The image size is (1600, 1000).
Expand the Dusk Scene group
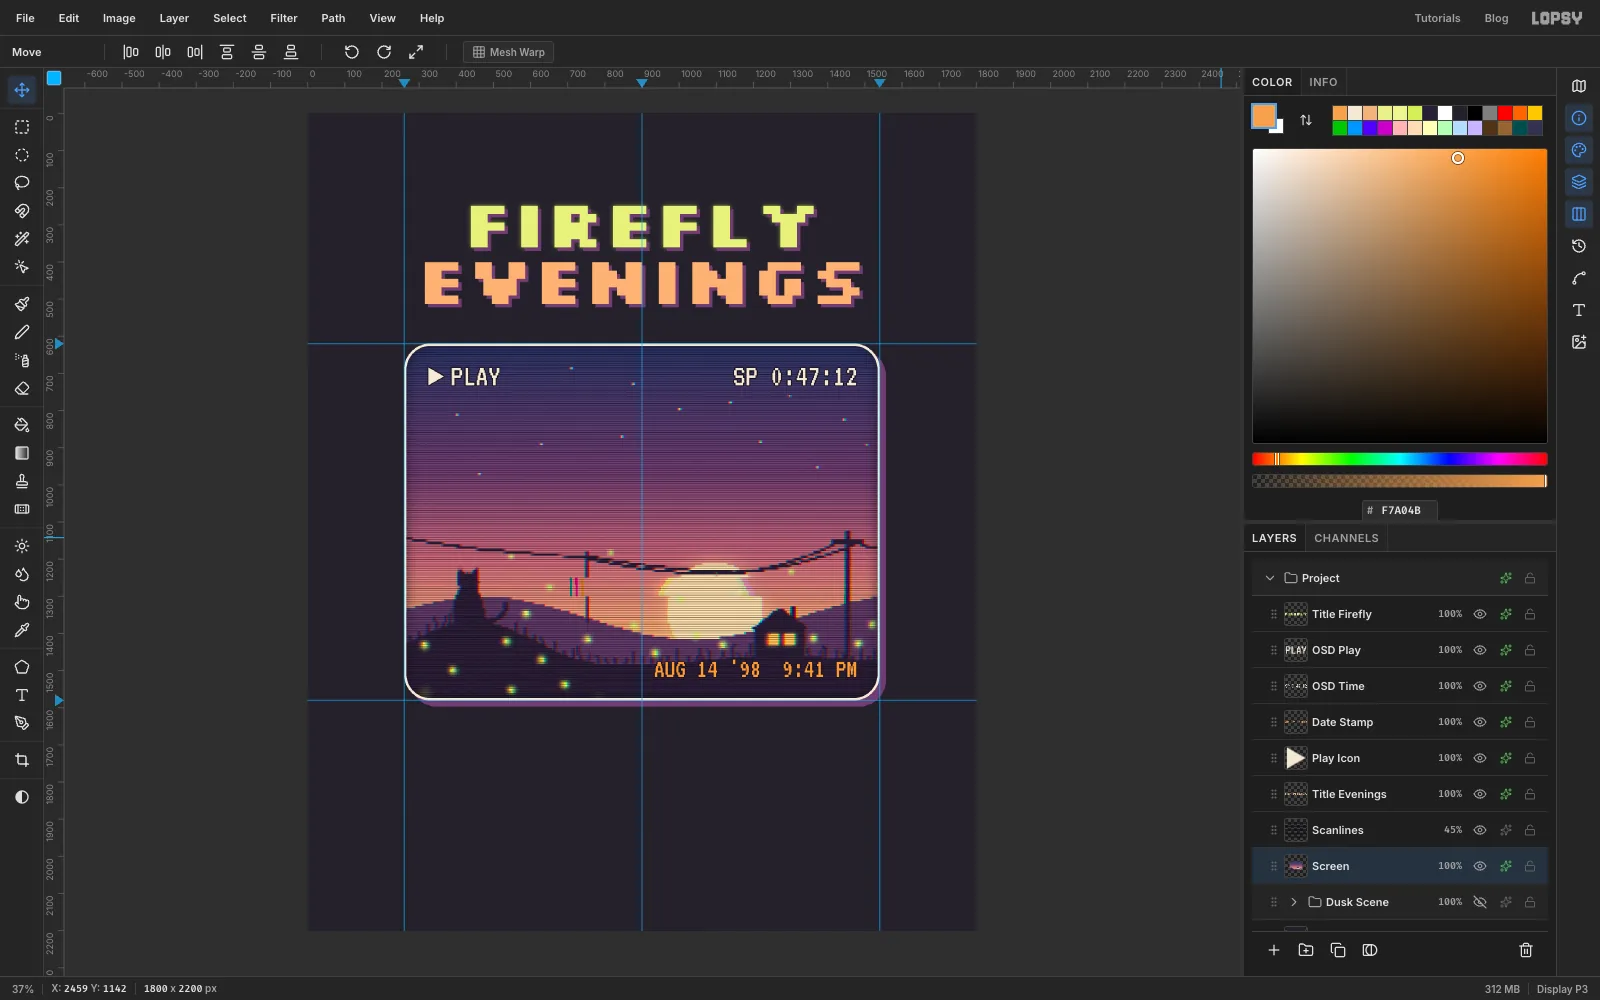[x=1294, y=902]
